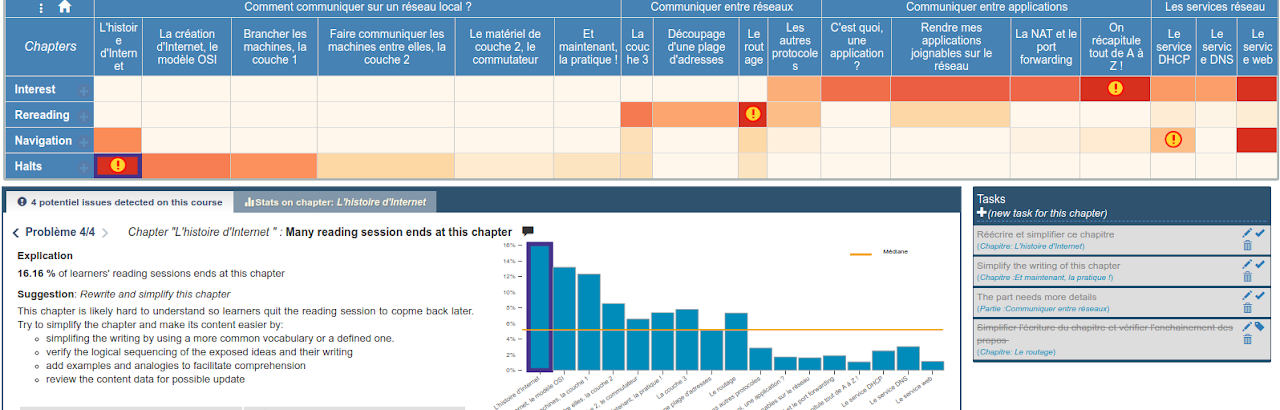The height and width of the screenshot is (410, 1280).
Task: Click warning icon in Interest row
Action: tap(1115, 89)
